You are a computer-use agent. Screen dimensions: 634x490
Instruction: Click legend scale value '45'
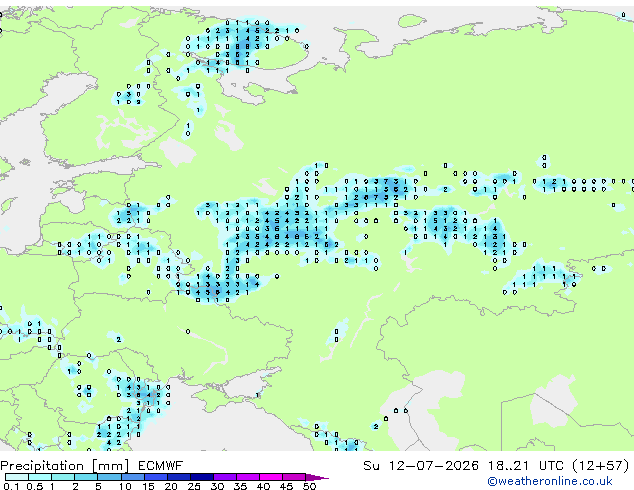286,486
